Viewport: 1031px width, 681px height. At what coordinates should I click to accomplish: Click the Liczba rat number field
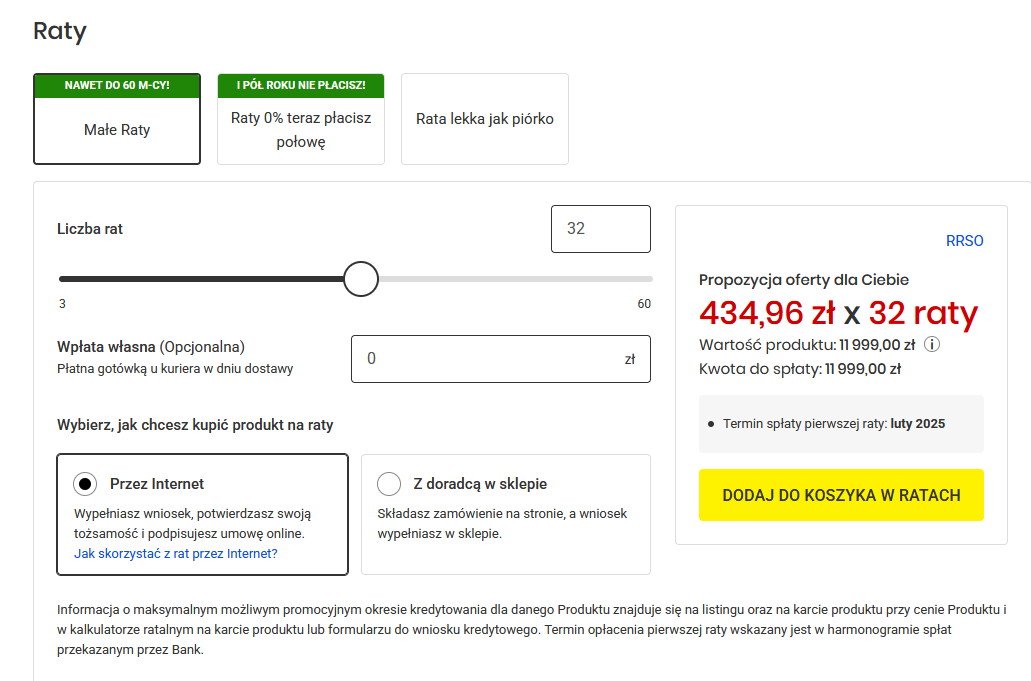tap(600, 229)
